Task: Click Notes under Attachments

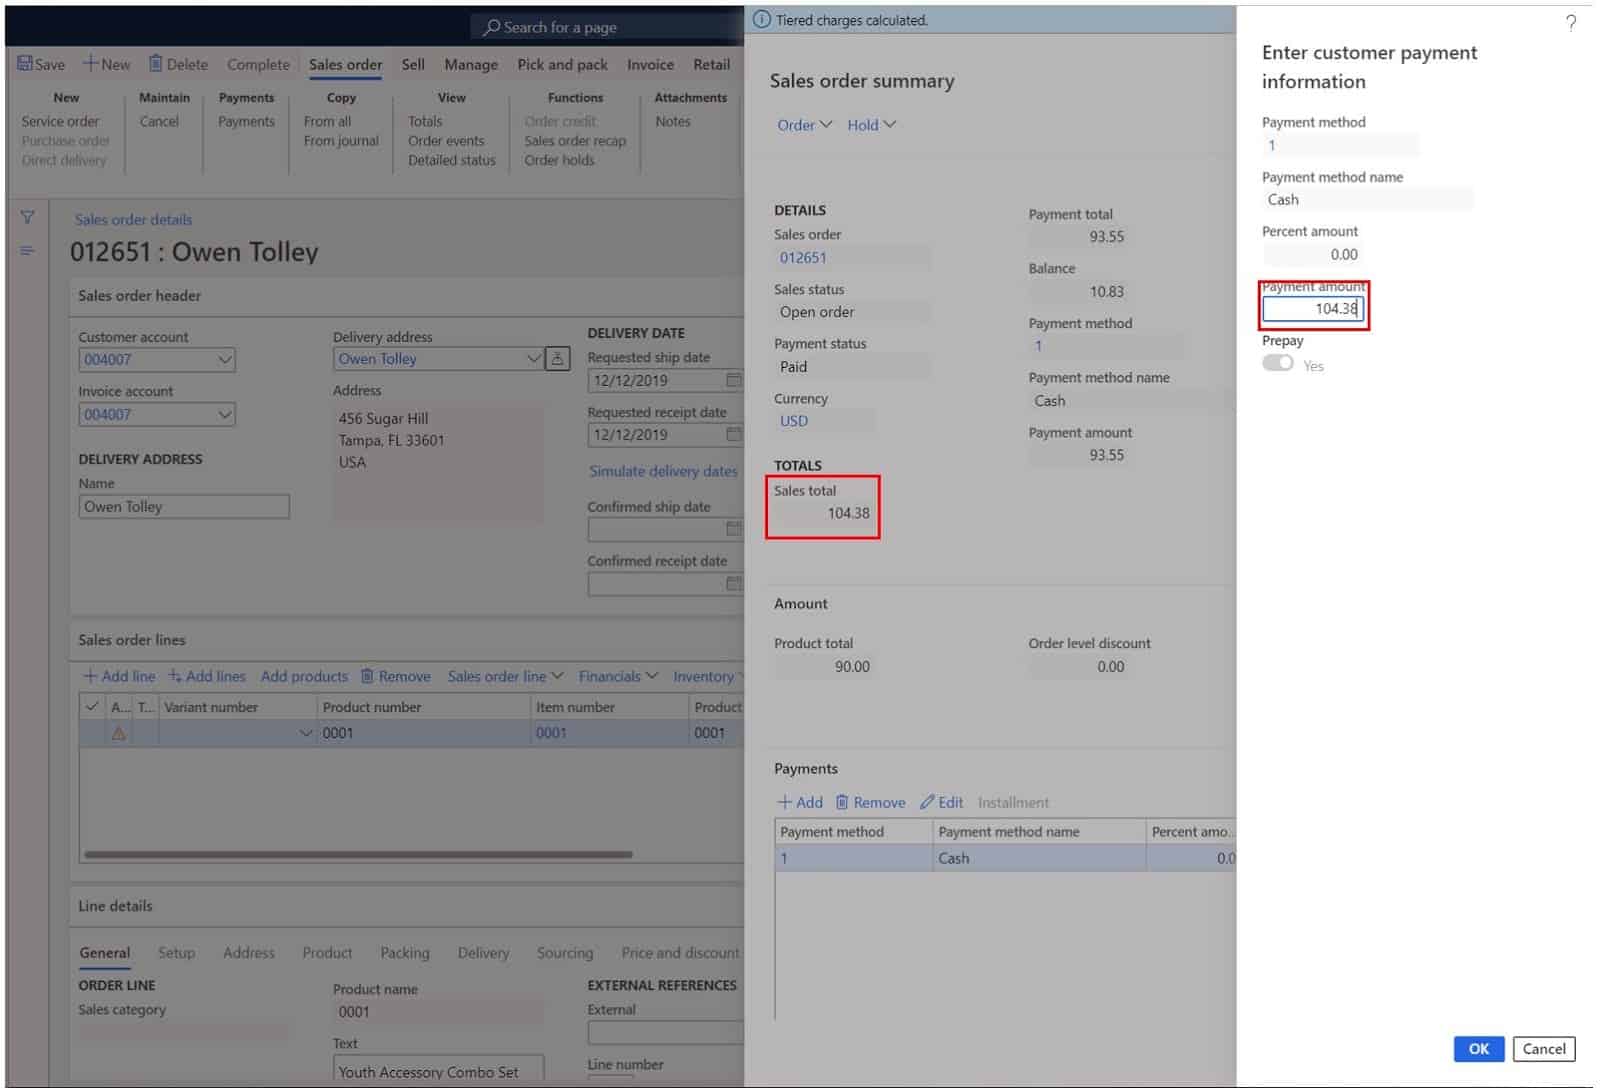Action: pos(673,121)
